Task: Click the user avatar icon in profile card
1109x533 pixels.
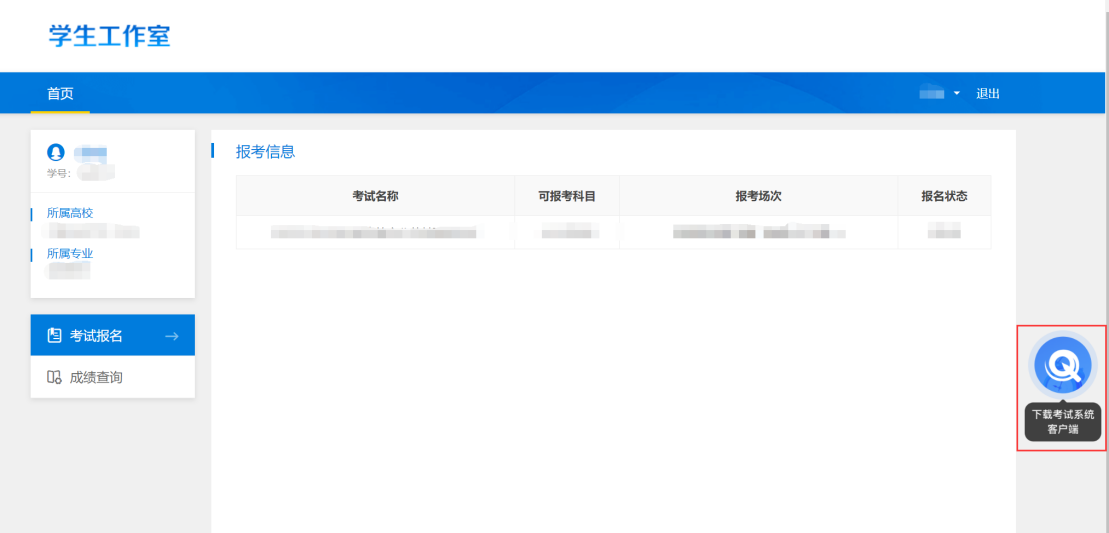Action: 56,153
